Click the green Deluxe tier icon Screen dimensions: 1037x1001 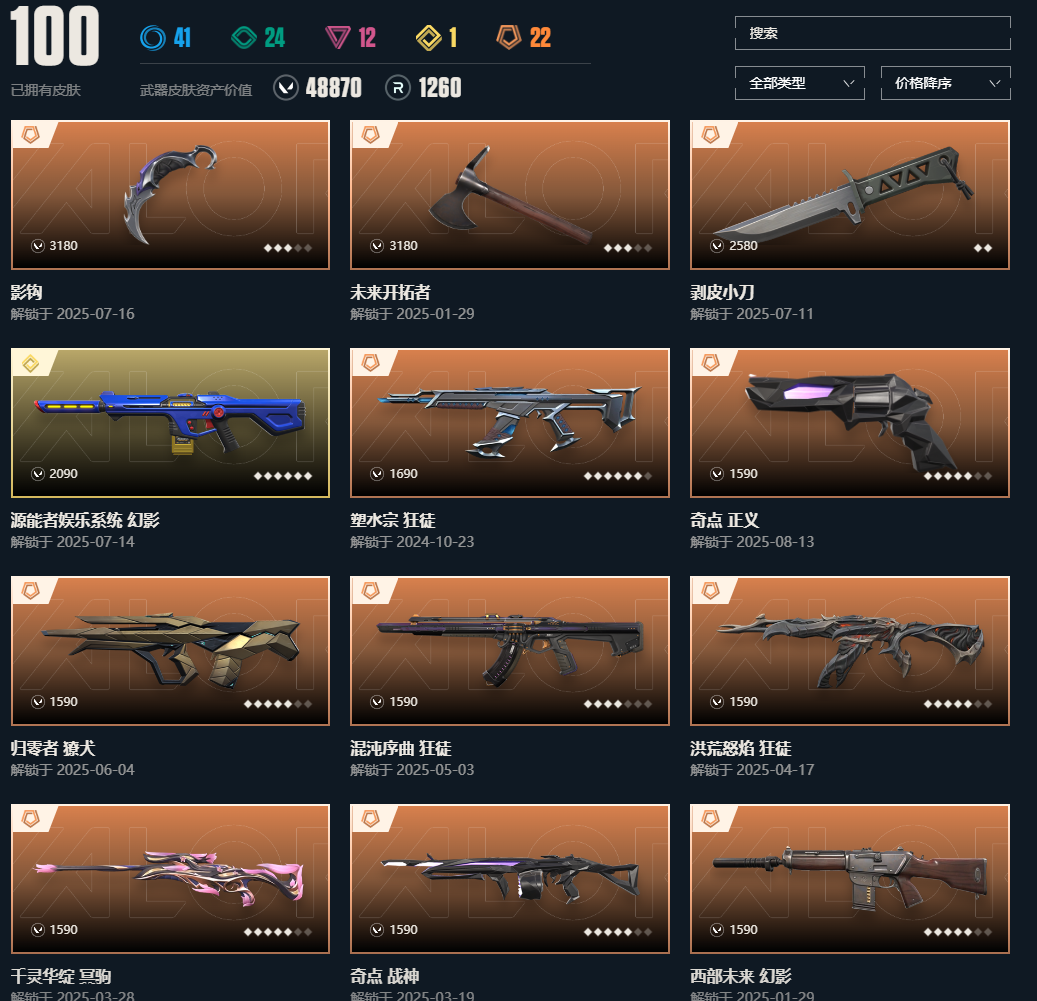tap(244, 37)
